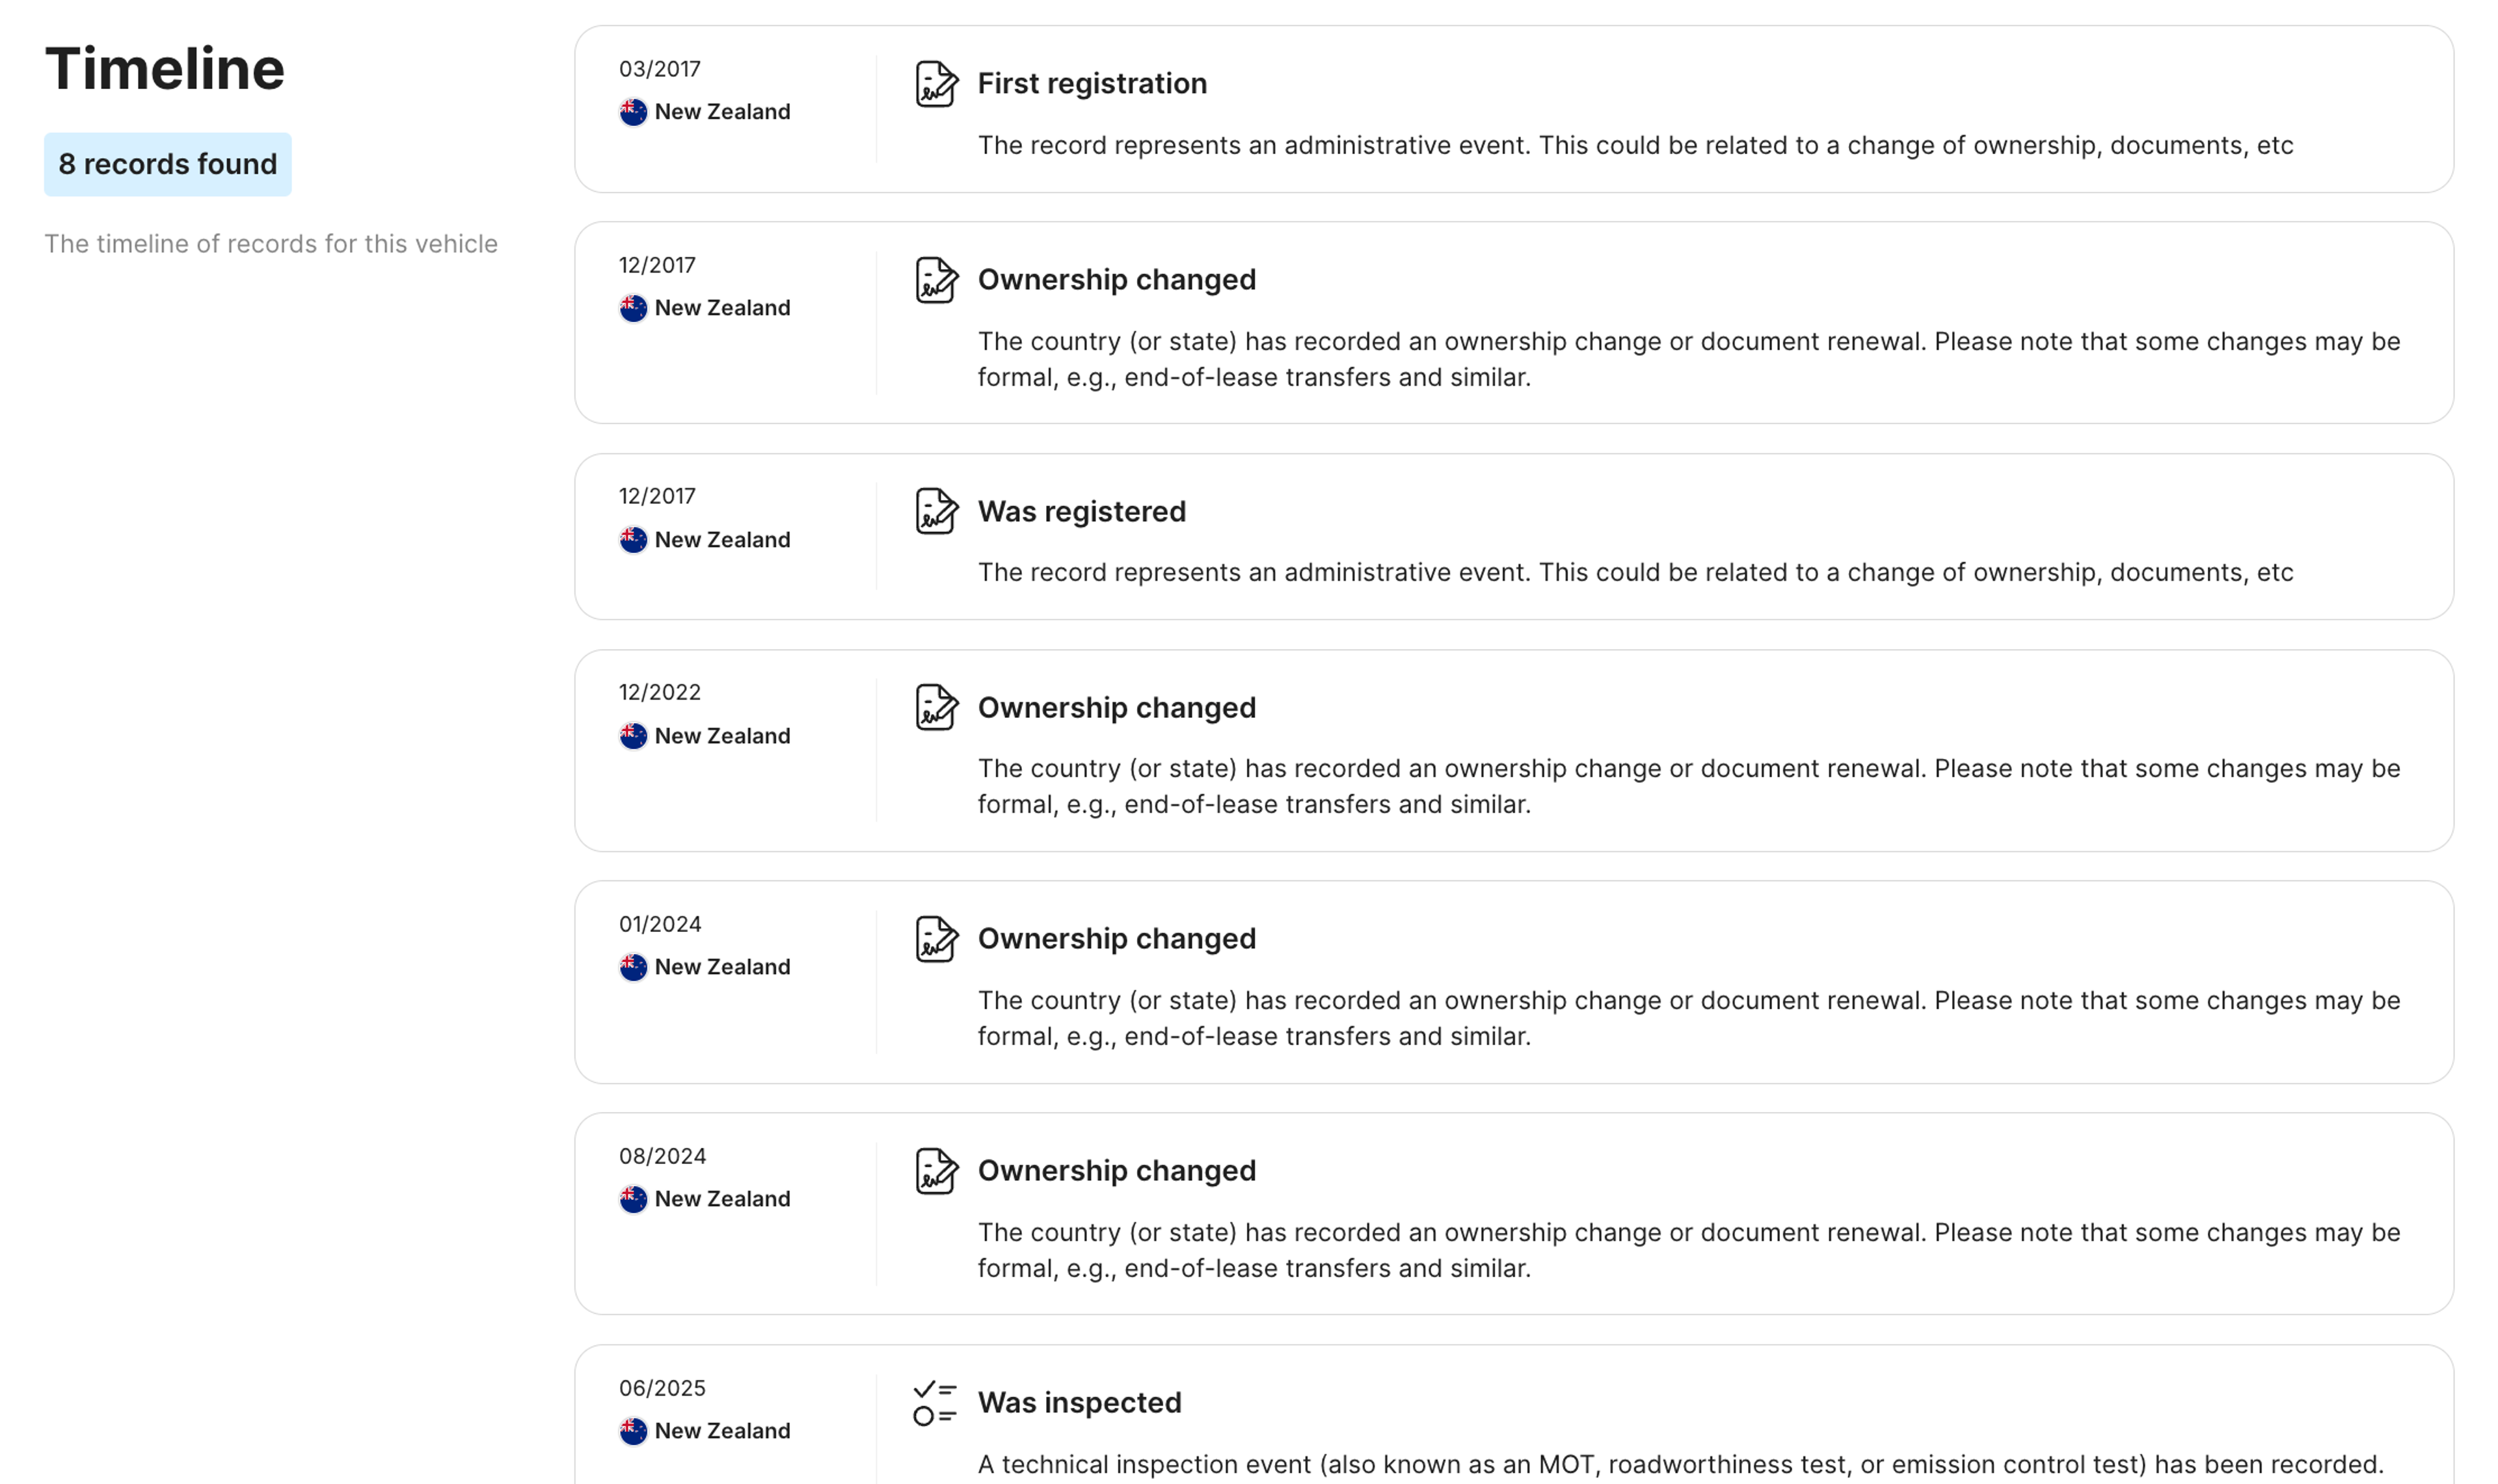Viewport: 2498px width, 1484px height.
Task: Click the Was inspected checklist icon
Action: click(935, 1402)
